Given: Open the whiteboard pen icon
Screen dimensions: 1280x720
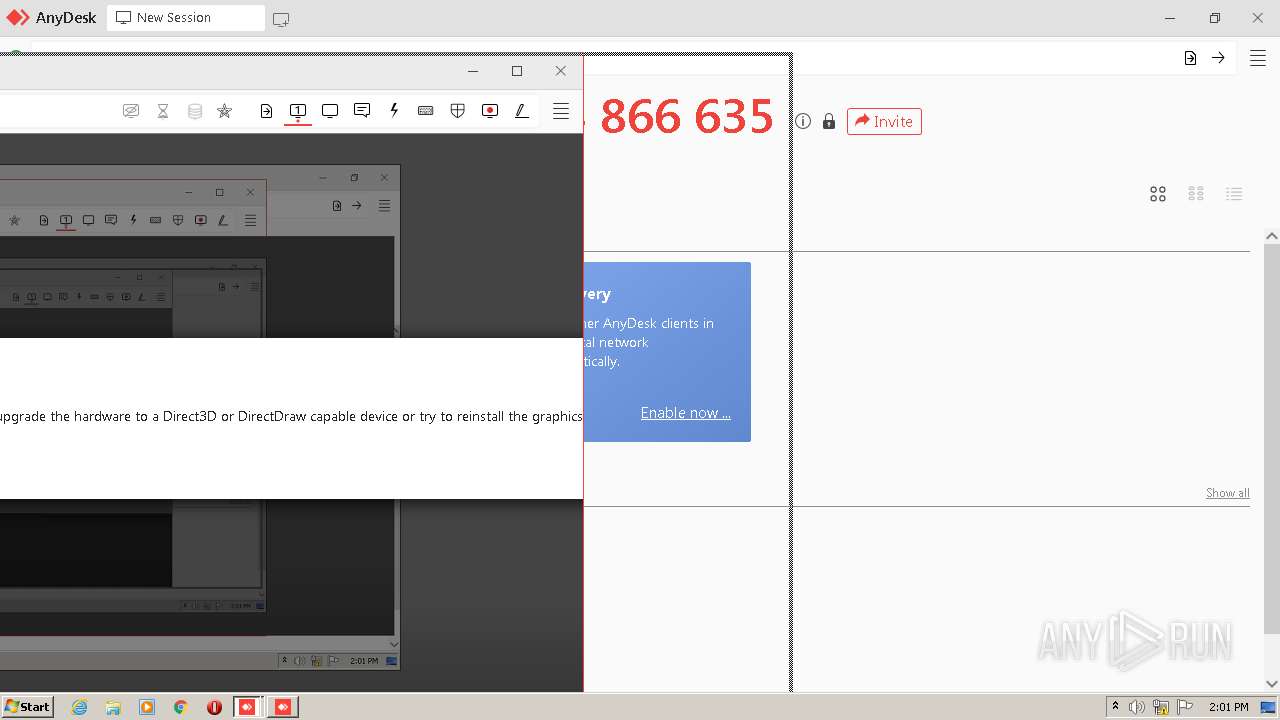Looking at the screenshot, I should 522,111.
